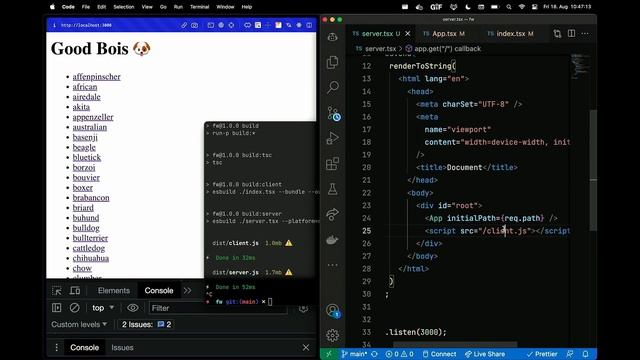This screenshot has height=360, width=640.
Task: Copy page link icon in browser toolbar
Action: [184, 25]
